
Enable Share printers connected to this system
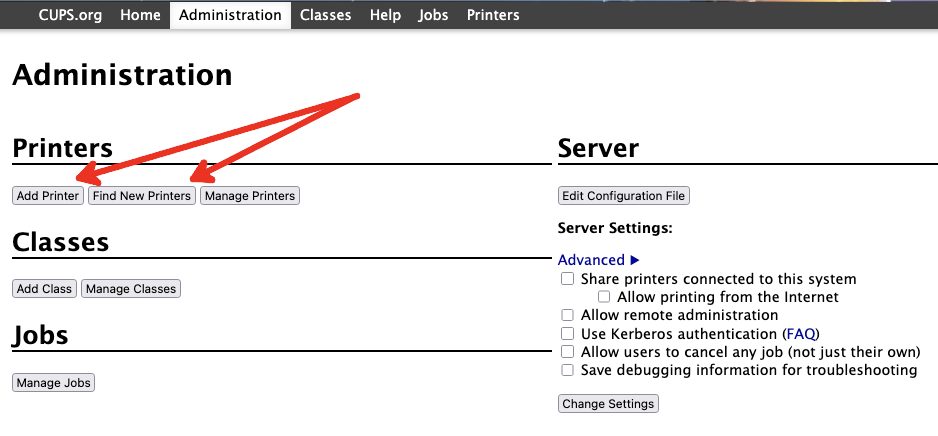[x=568, y=279]
